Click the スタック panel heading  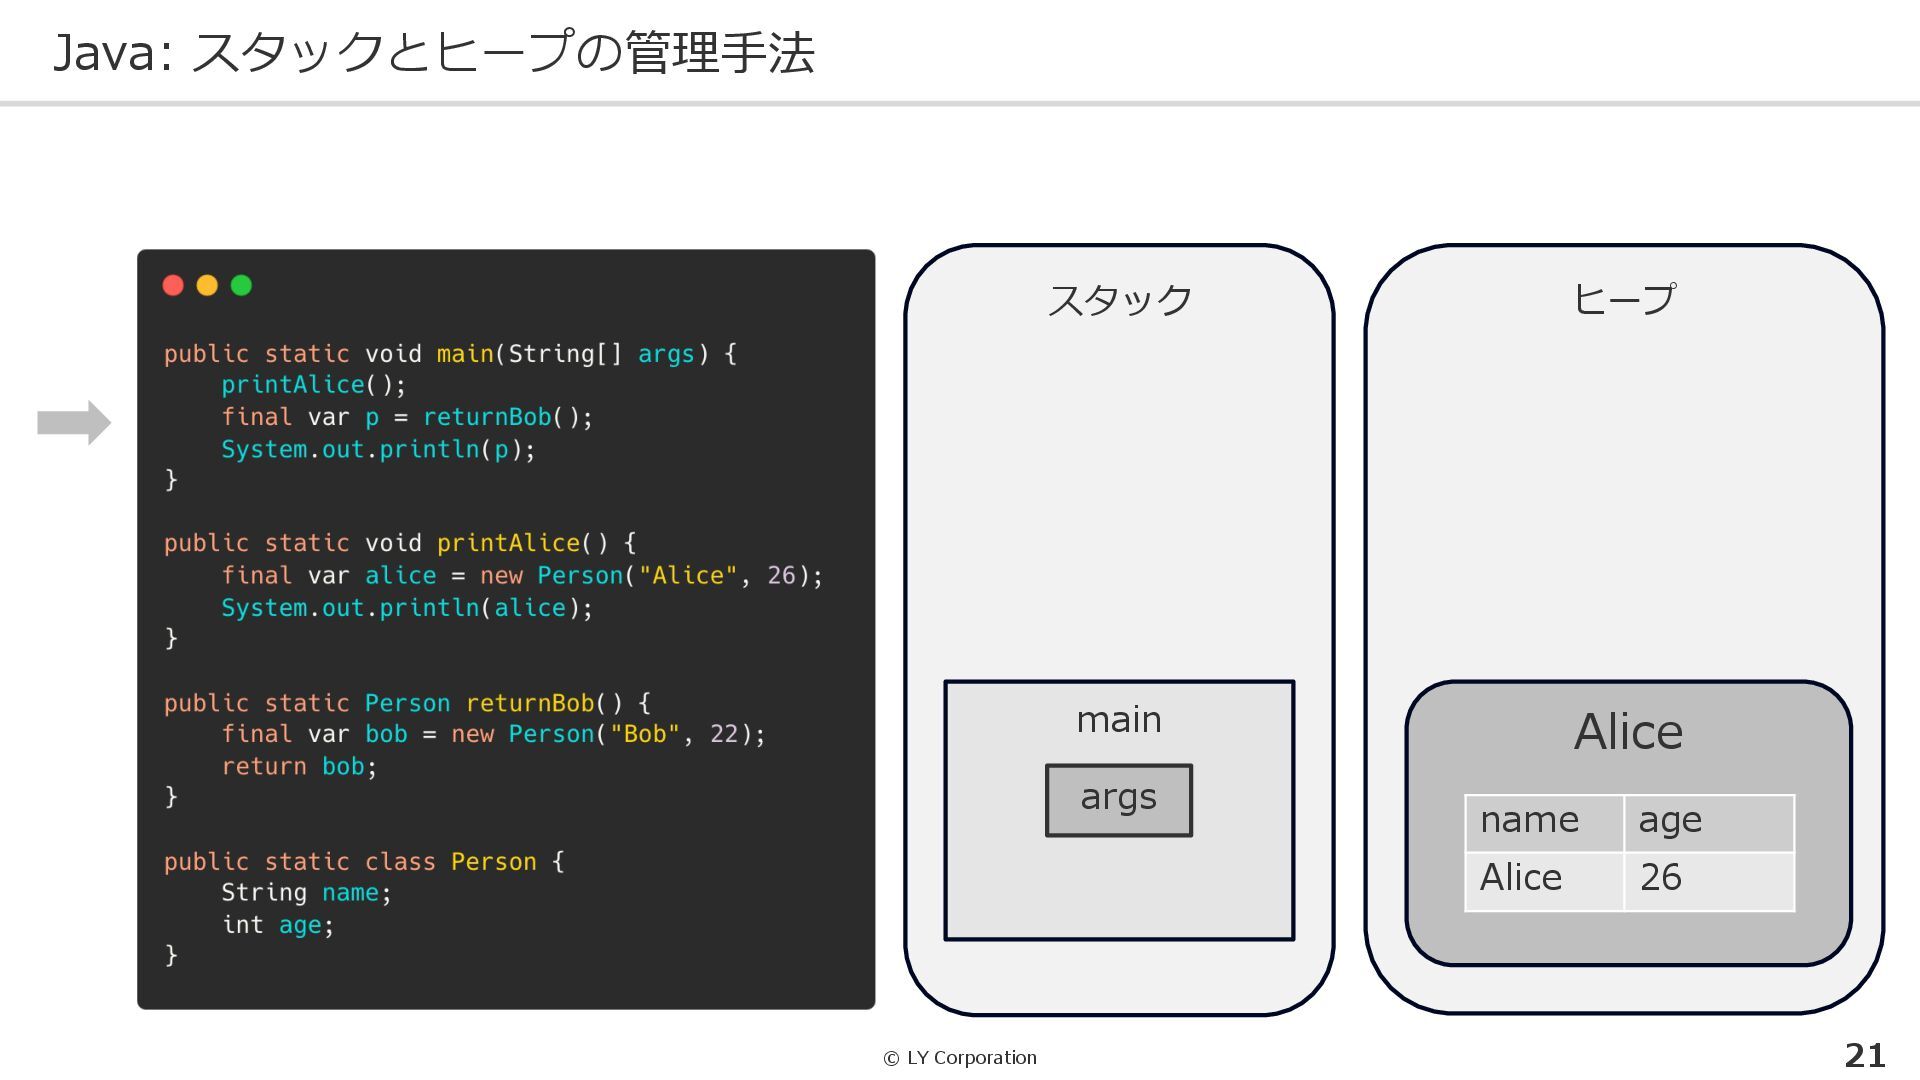click(1119, 300)
